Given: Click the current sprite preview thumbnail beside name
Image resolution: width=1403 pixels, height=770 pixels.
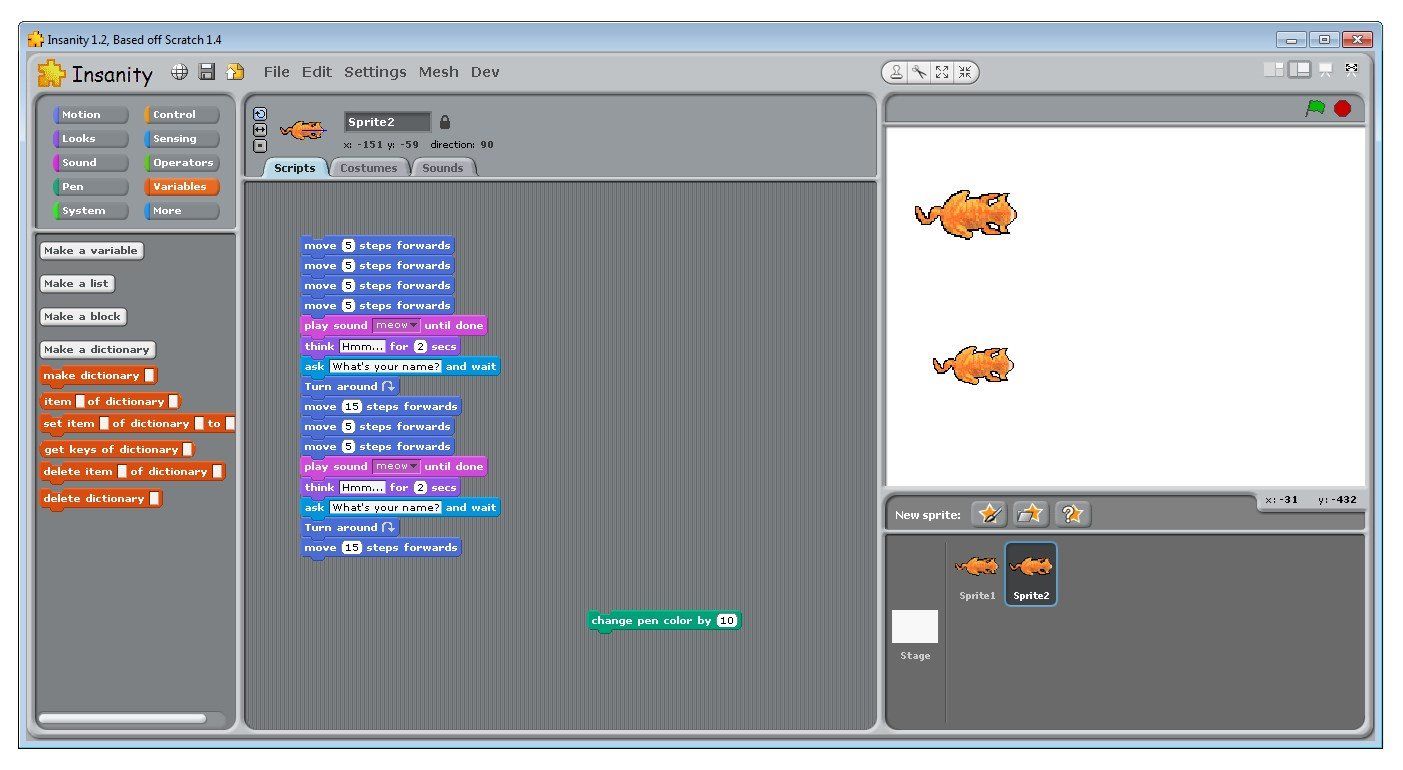Looking at the screenshot, I should click(x=303, y=130).
